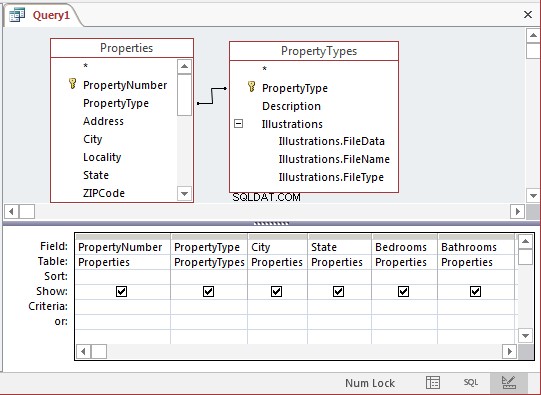The image size is (541, 395).
Task: Select Illustrations.FileData field
Action: coord(332,141)
